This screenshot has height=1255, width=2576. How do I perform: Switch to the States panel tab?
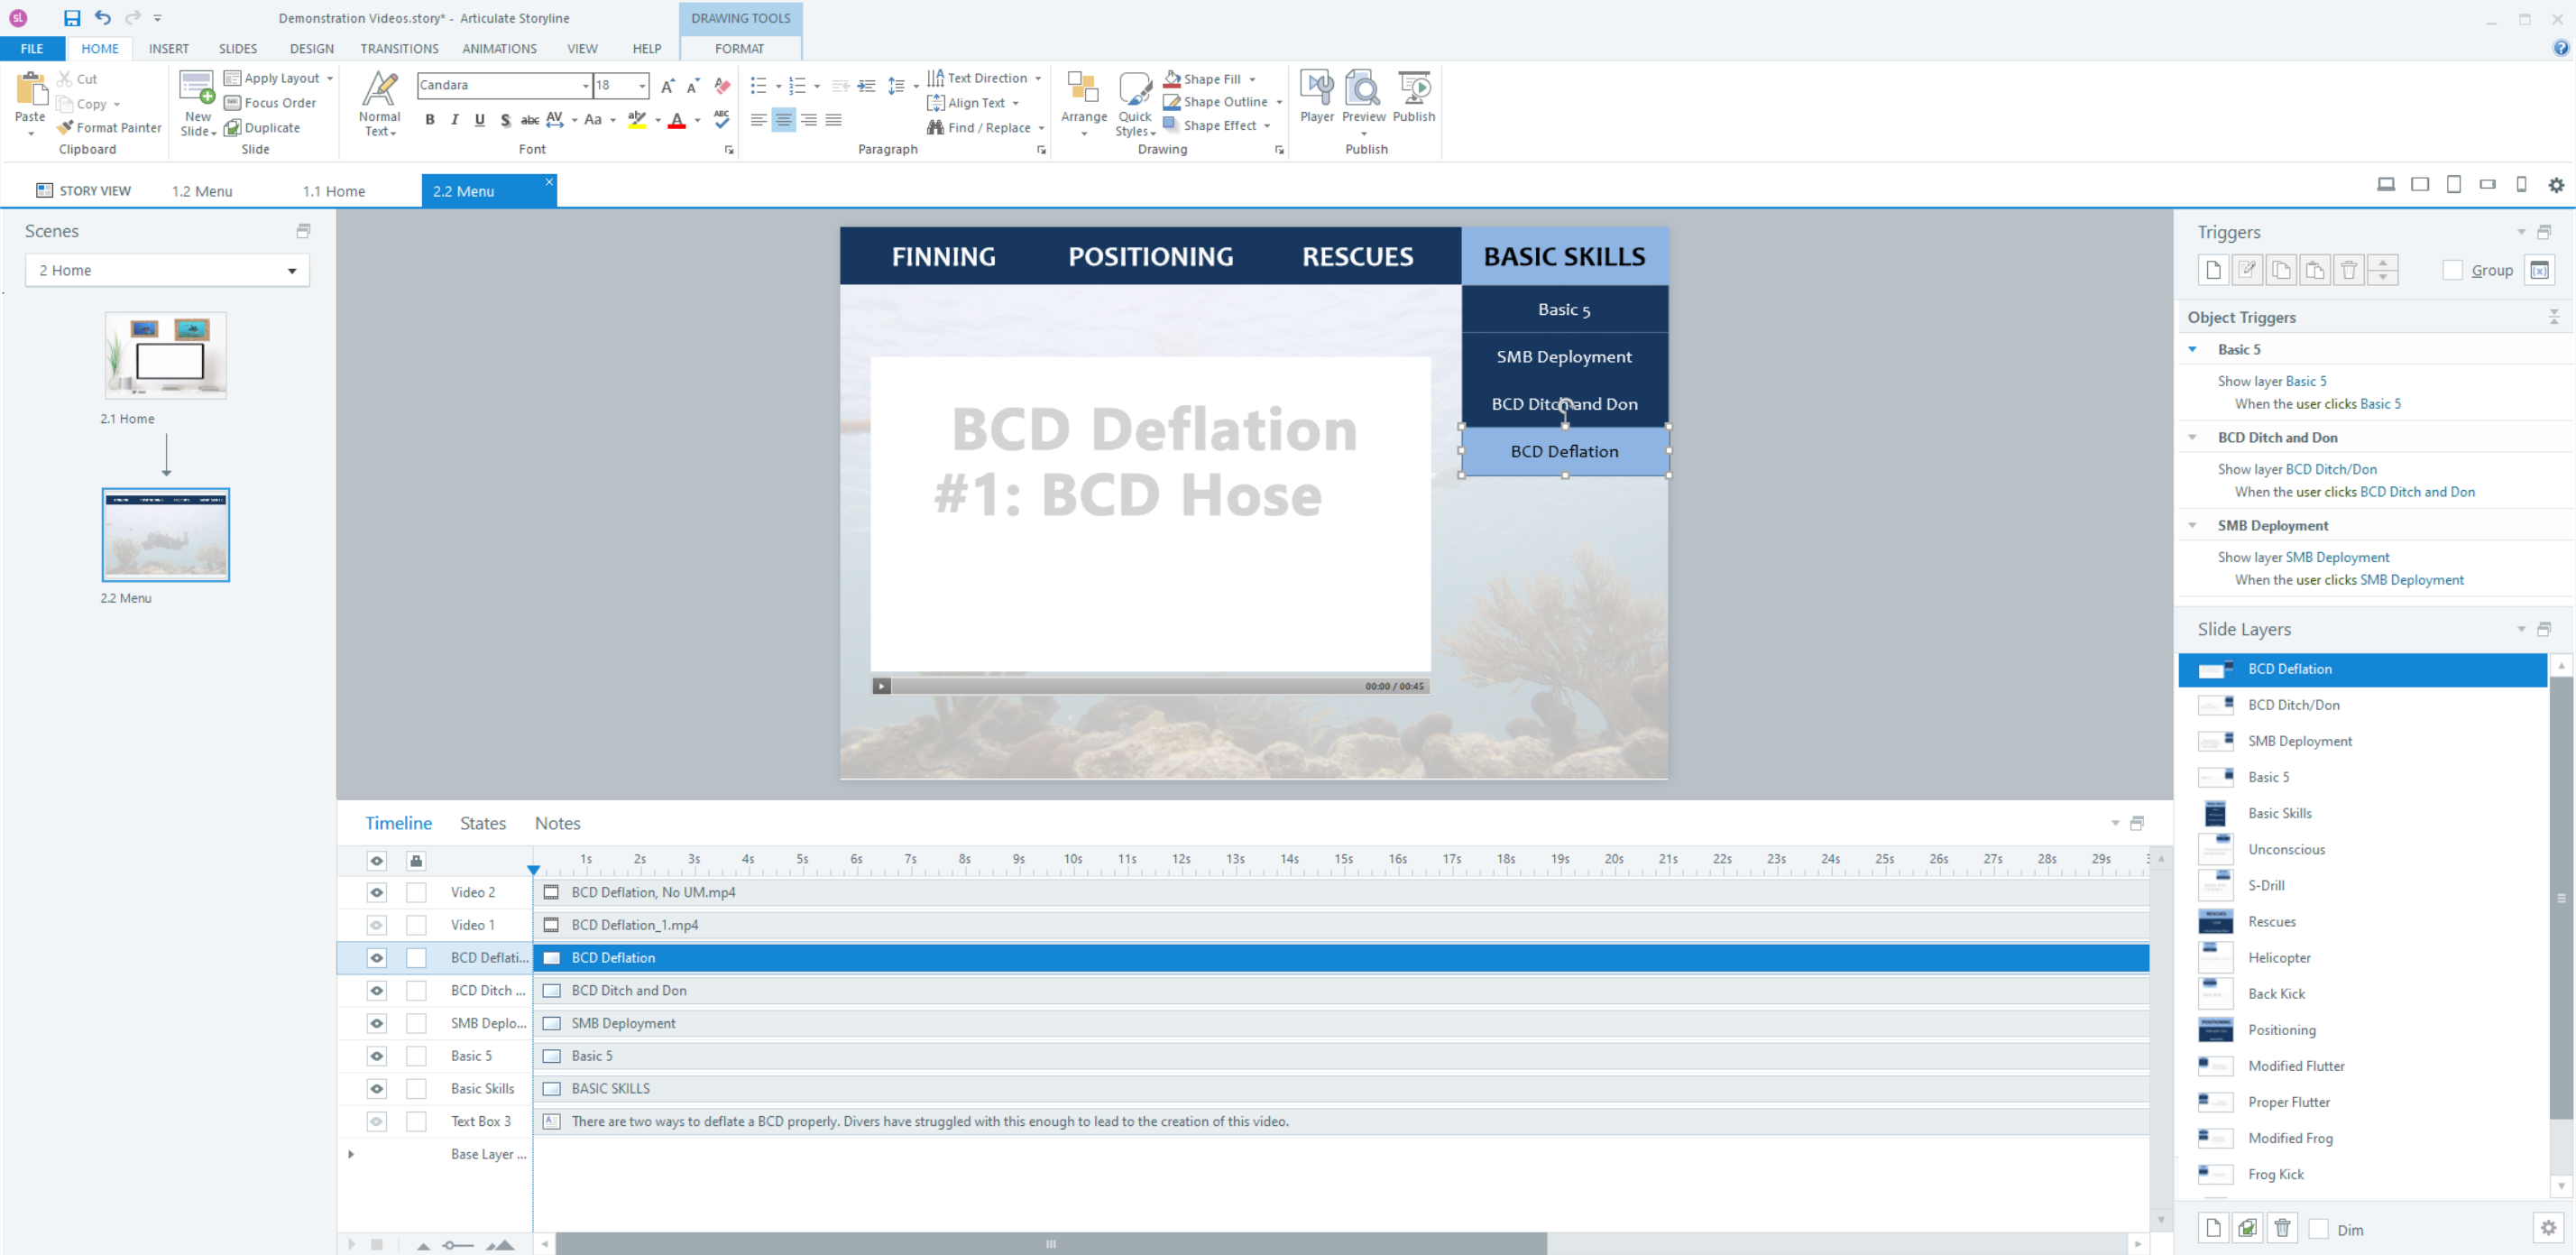(x=482, y=823)
